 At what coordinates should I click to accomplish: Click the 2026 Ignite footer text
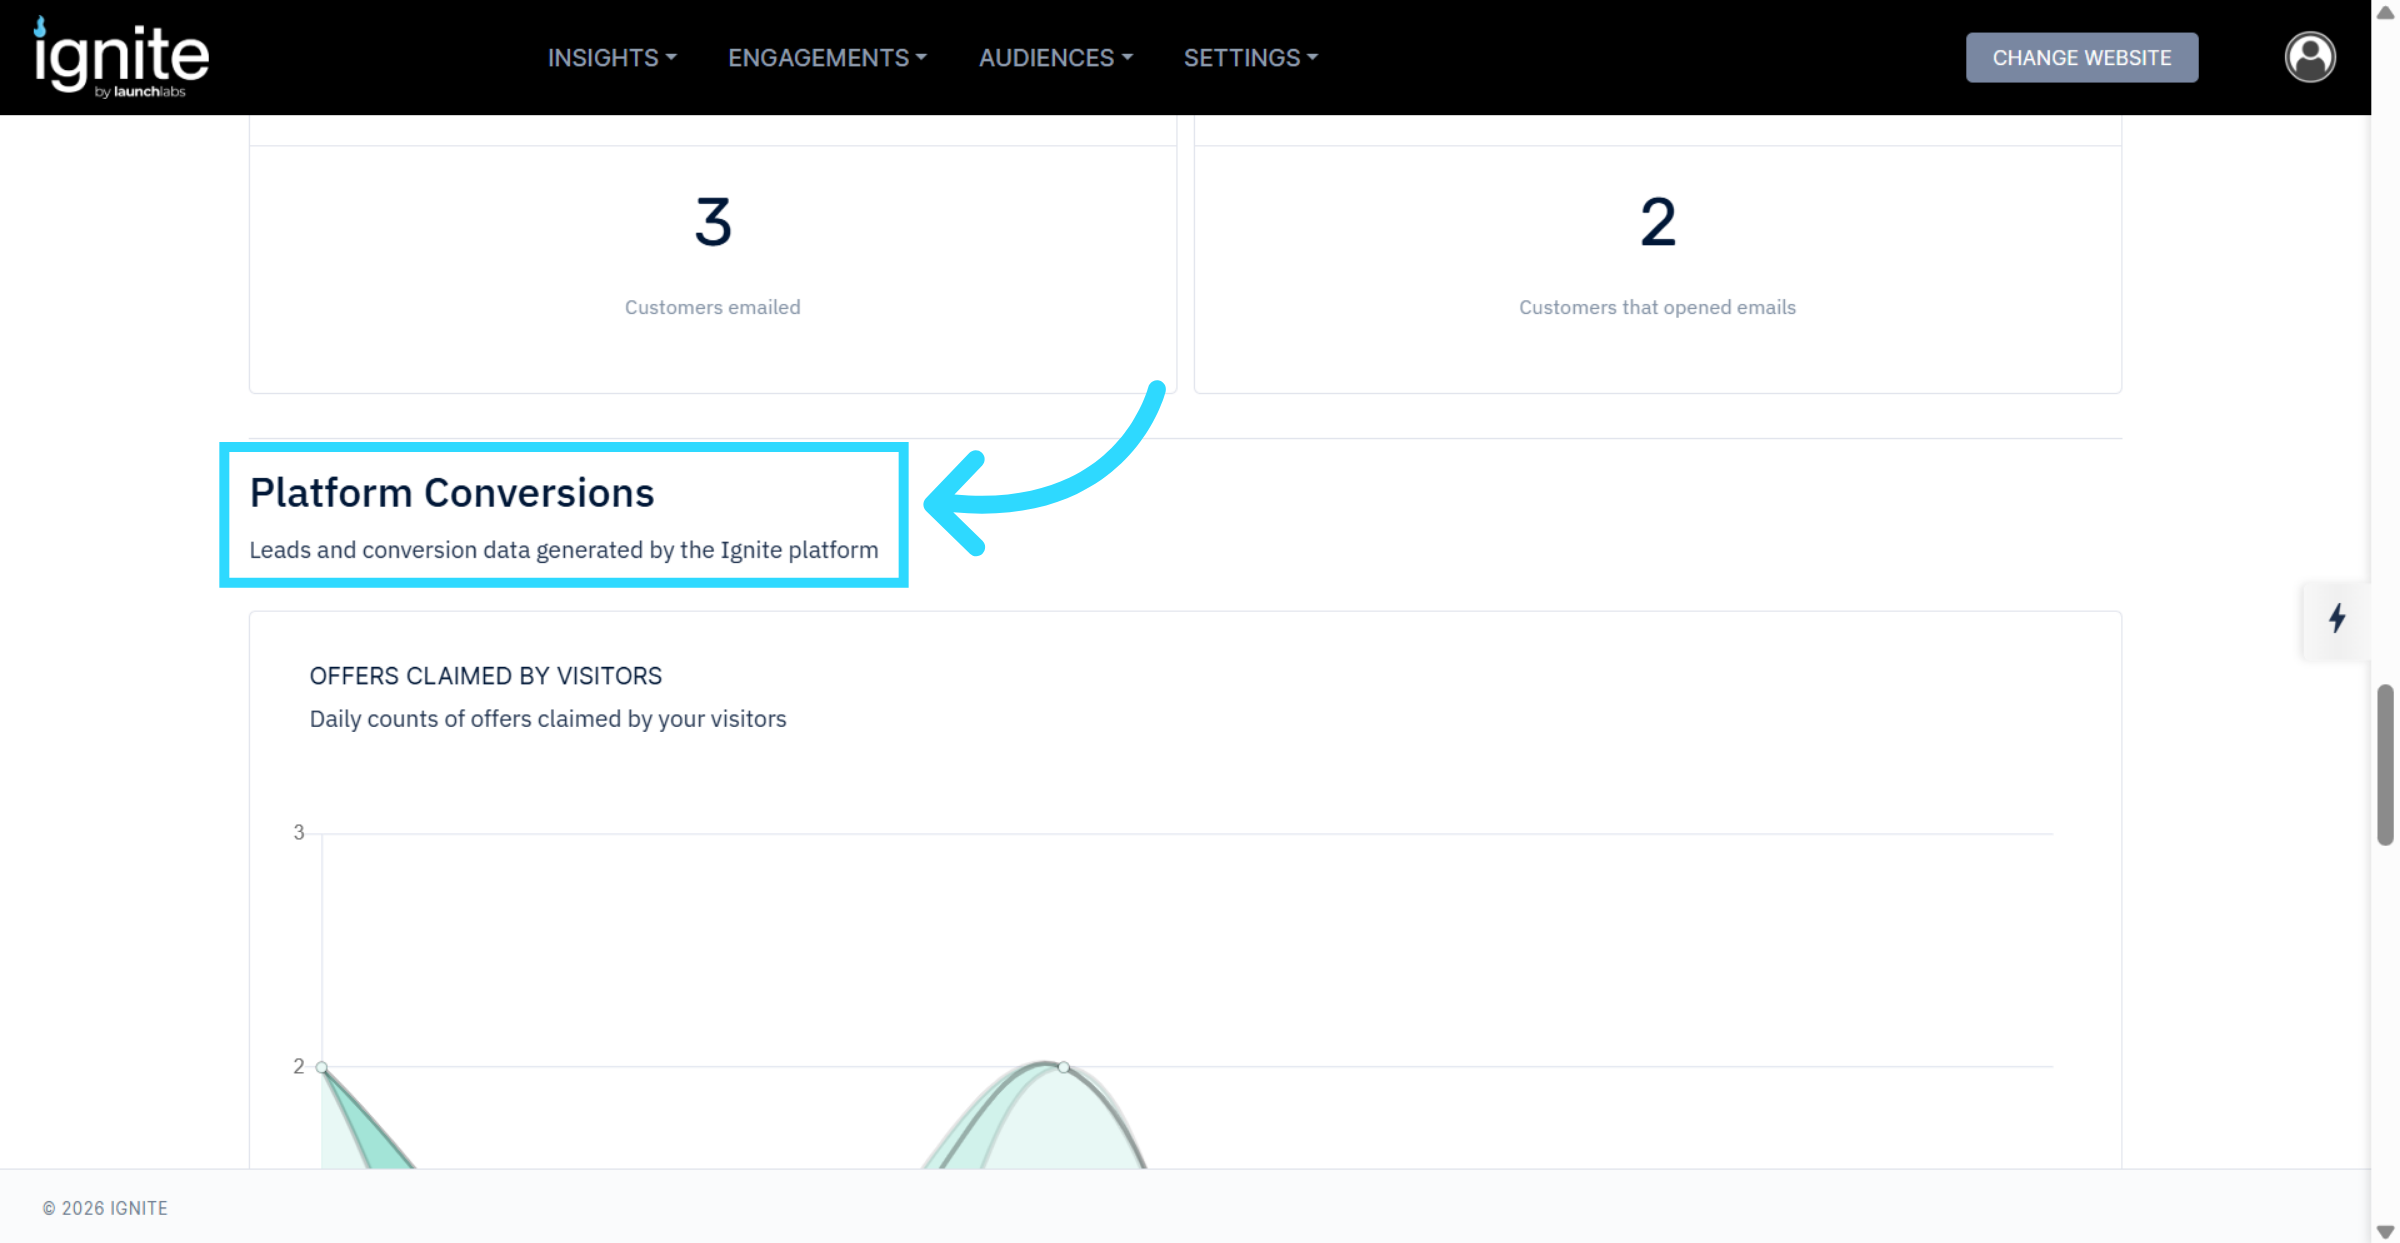[105, 1208]
